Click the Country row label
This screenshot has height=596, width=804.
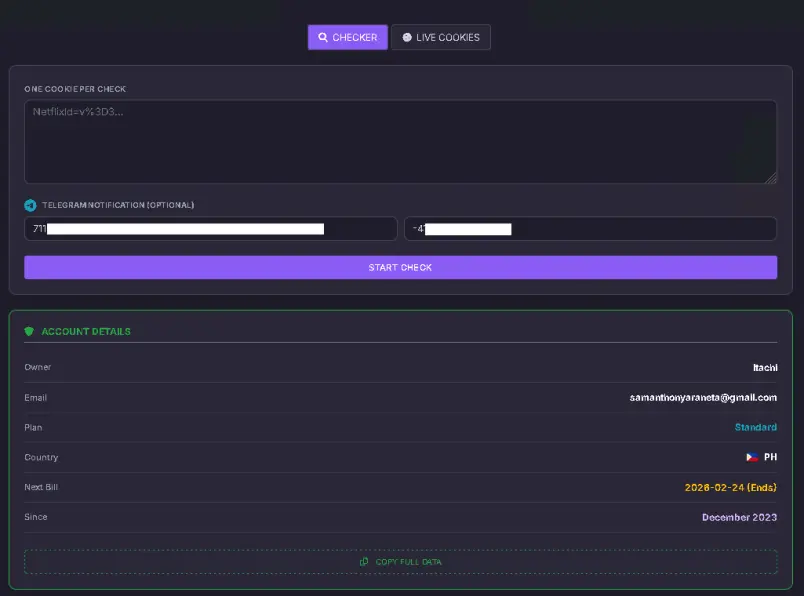tap(41, 457)
